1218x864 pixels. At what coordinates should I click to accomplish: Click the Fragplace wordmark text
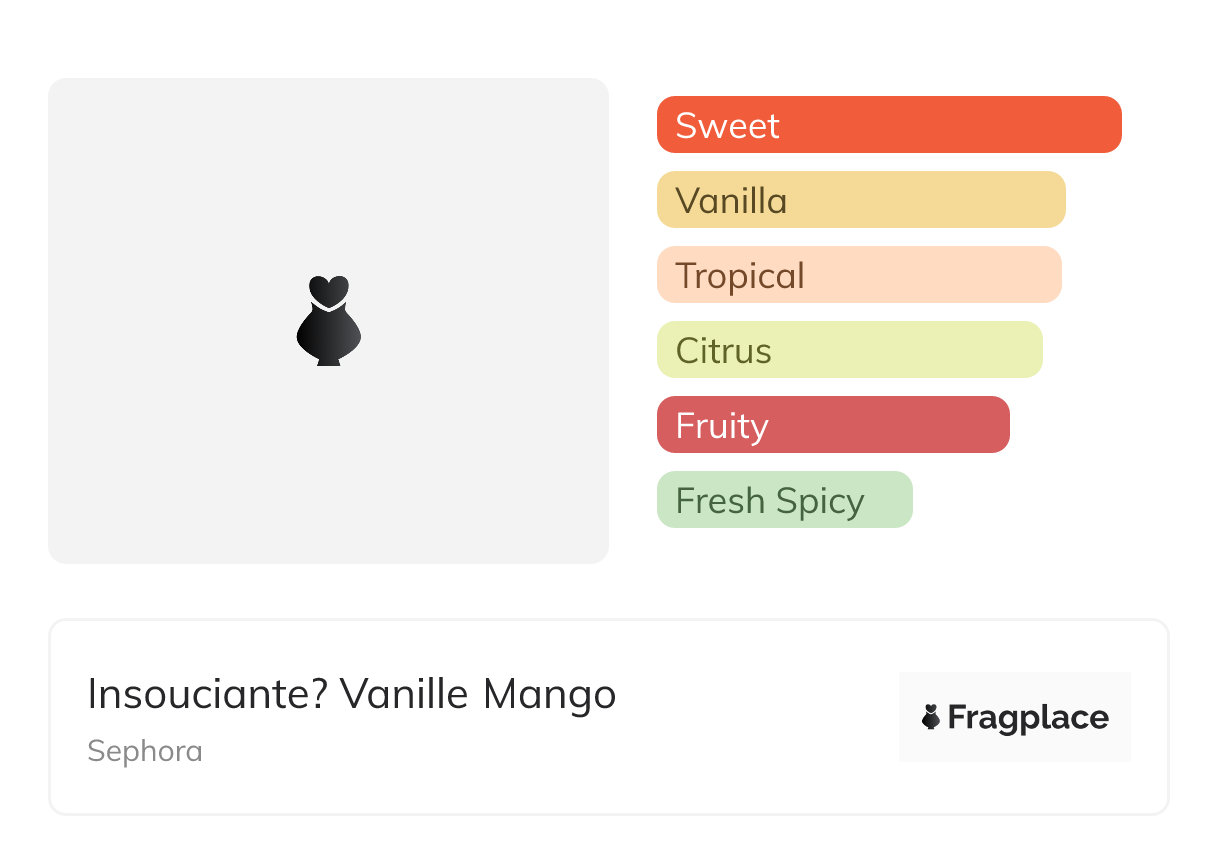click(1028, 718)
